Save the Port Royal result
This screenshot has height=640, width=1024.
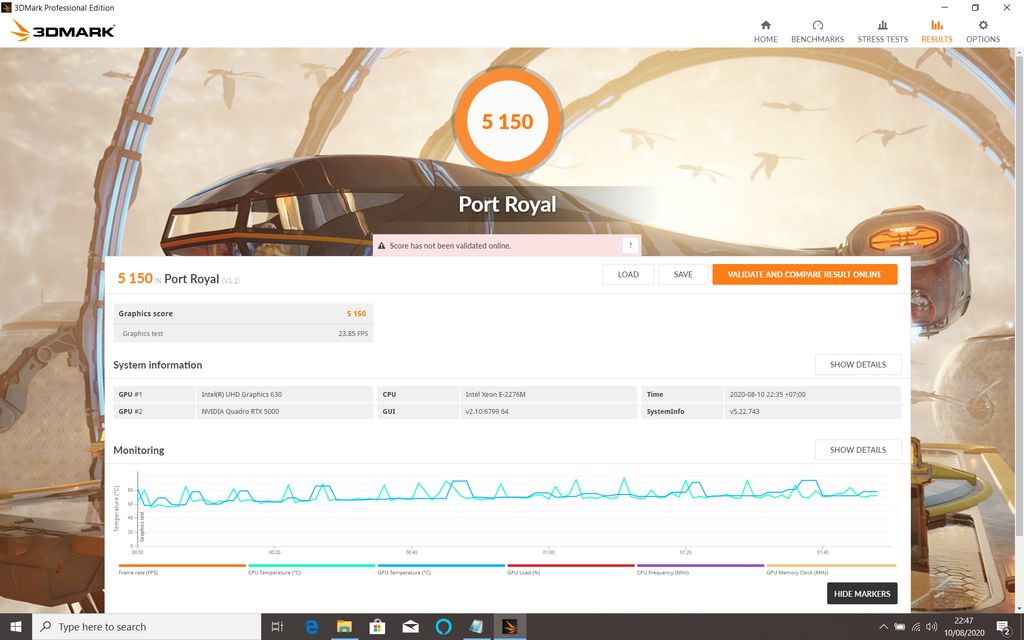click(683, 274)
